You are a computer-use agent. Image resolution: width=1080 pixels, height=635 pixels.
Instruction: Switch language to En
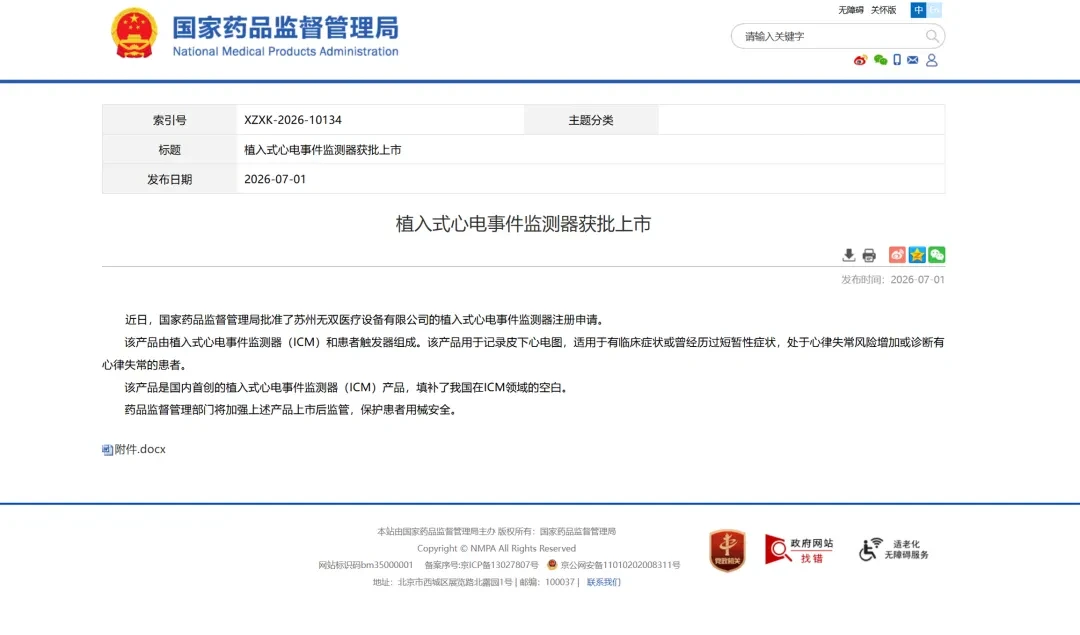(x=935, y=10)
